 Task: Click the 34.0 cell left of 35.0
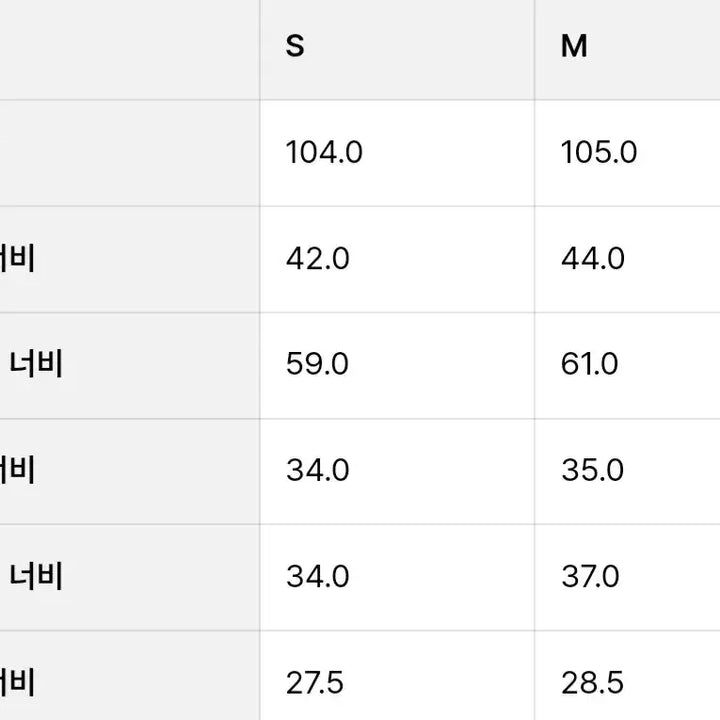pyautogui.click(x=318, y=471)
